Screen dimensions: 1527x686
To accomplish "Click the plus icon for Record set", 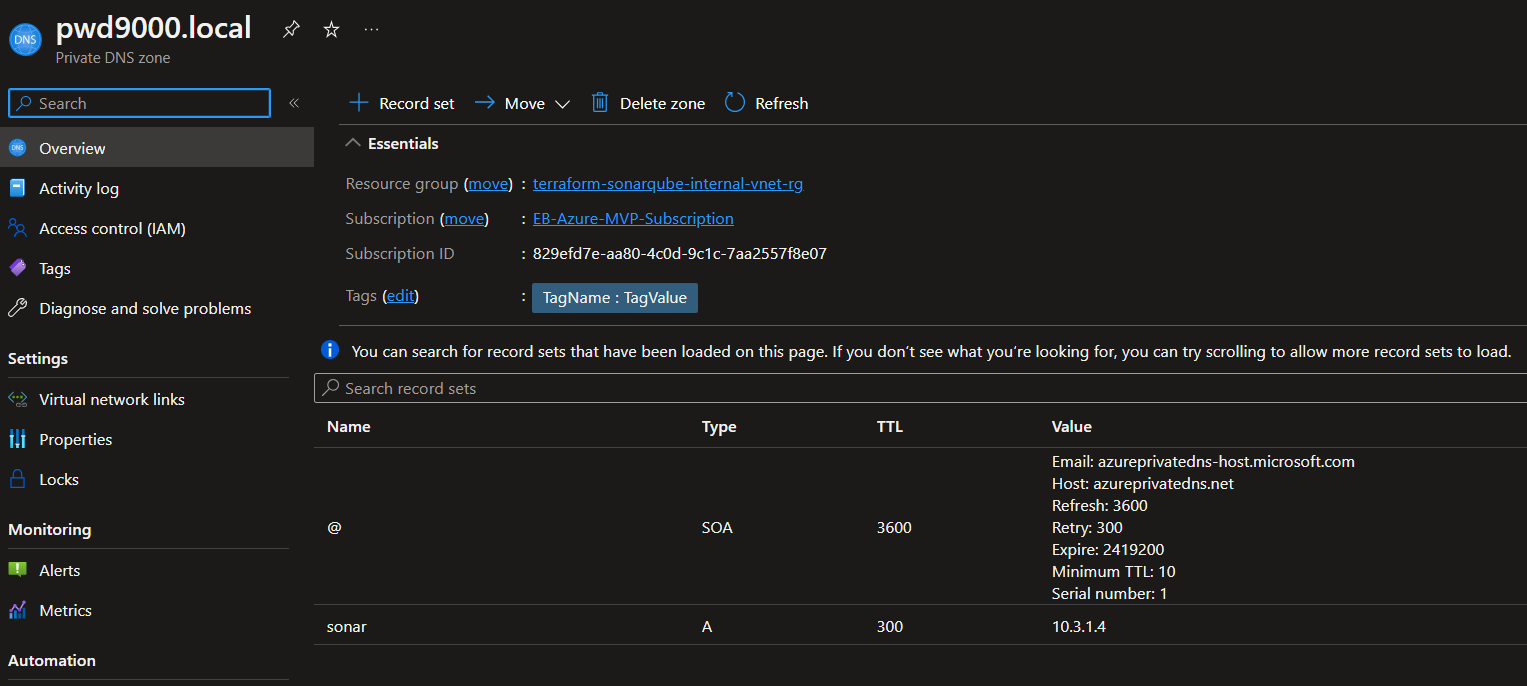I will click(358, 103).
